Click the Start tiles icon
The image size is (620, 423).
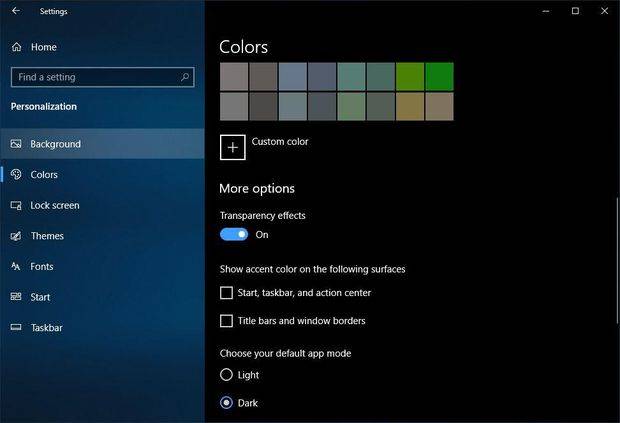16,296
